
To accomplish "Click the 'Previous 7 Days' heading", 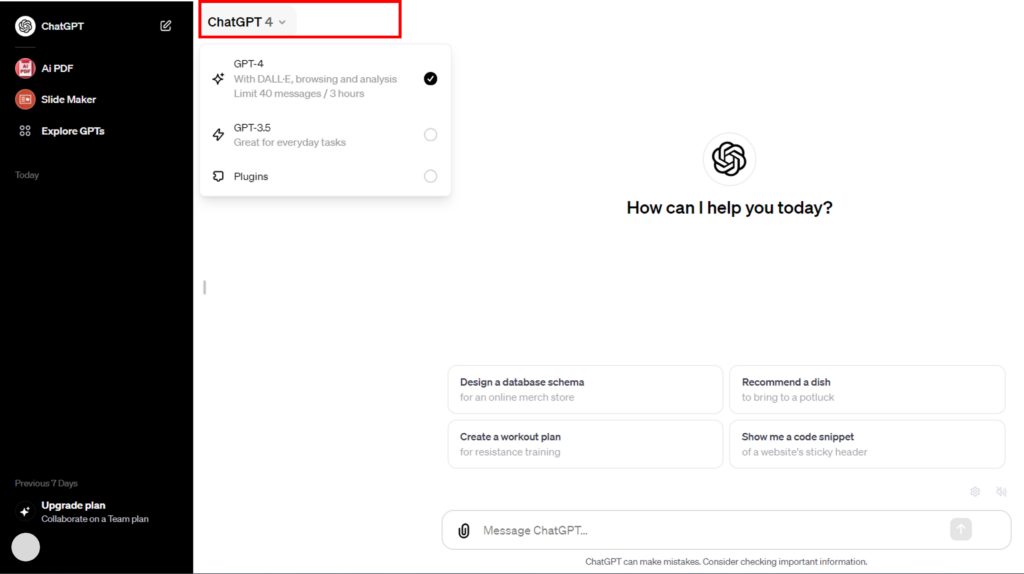I will (46, 483).
